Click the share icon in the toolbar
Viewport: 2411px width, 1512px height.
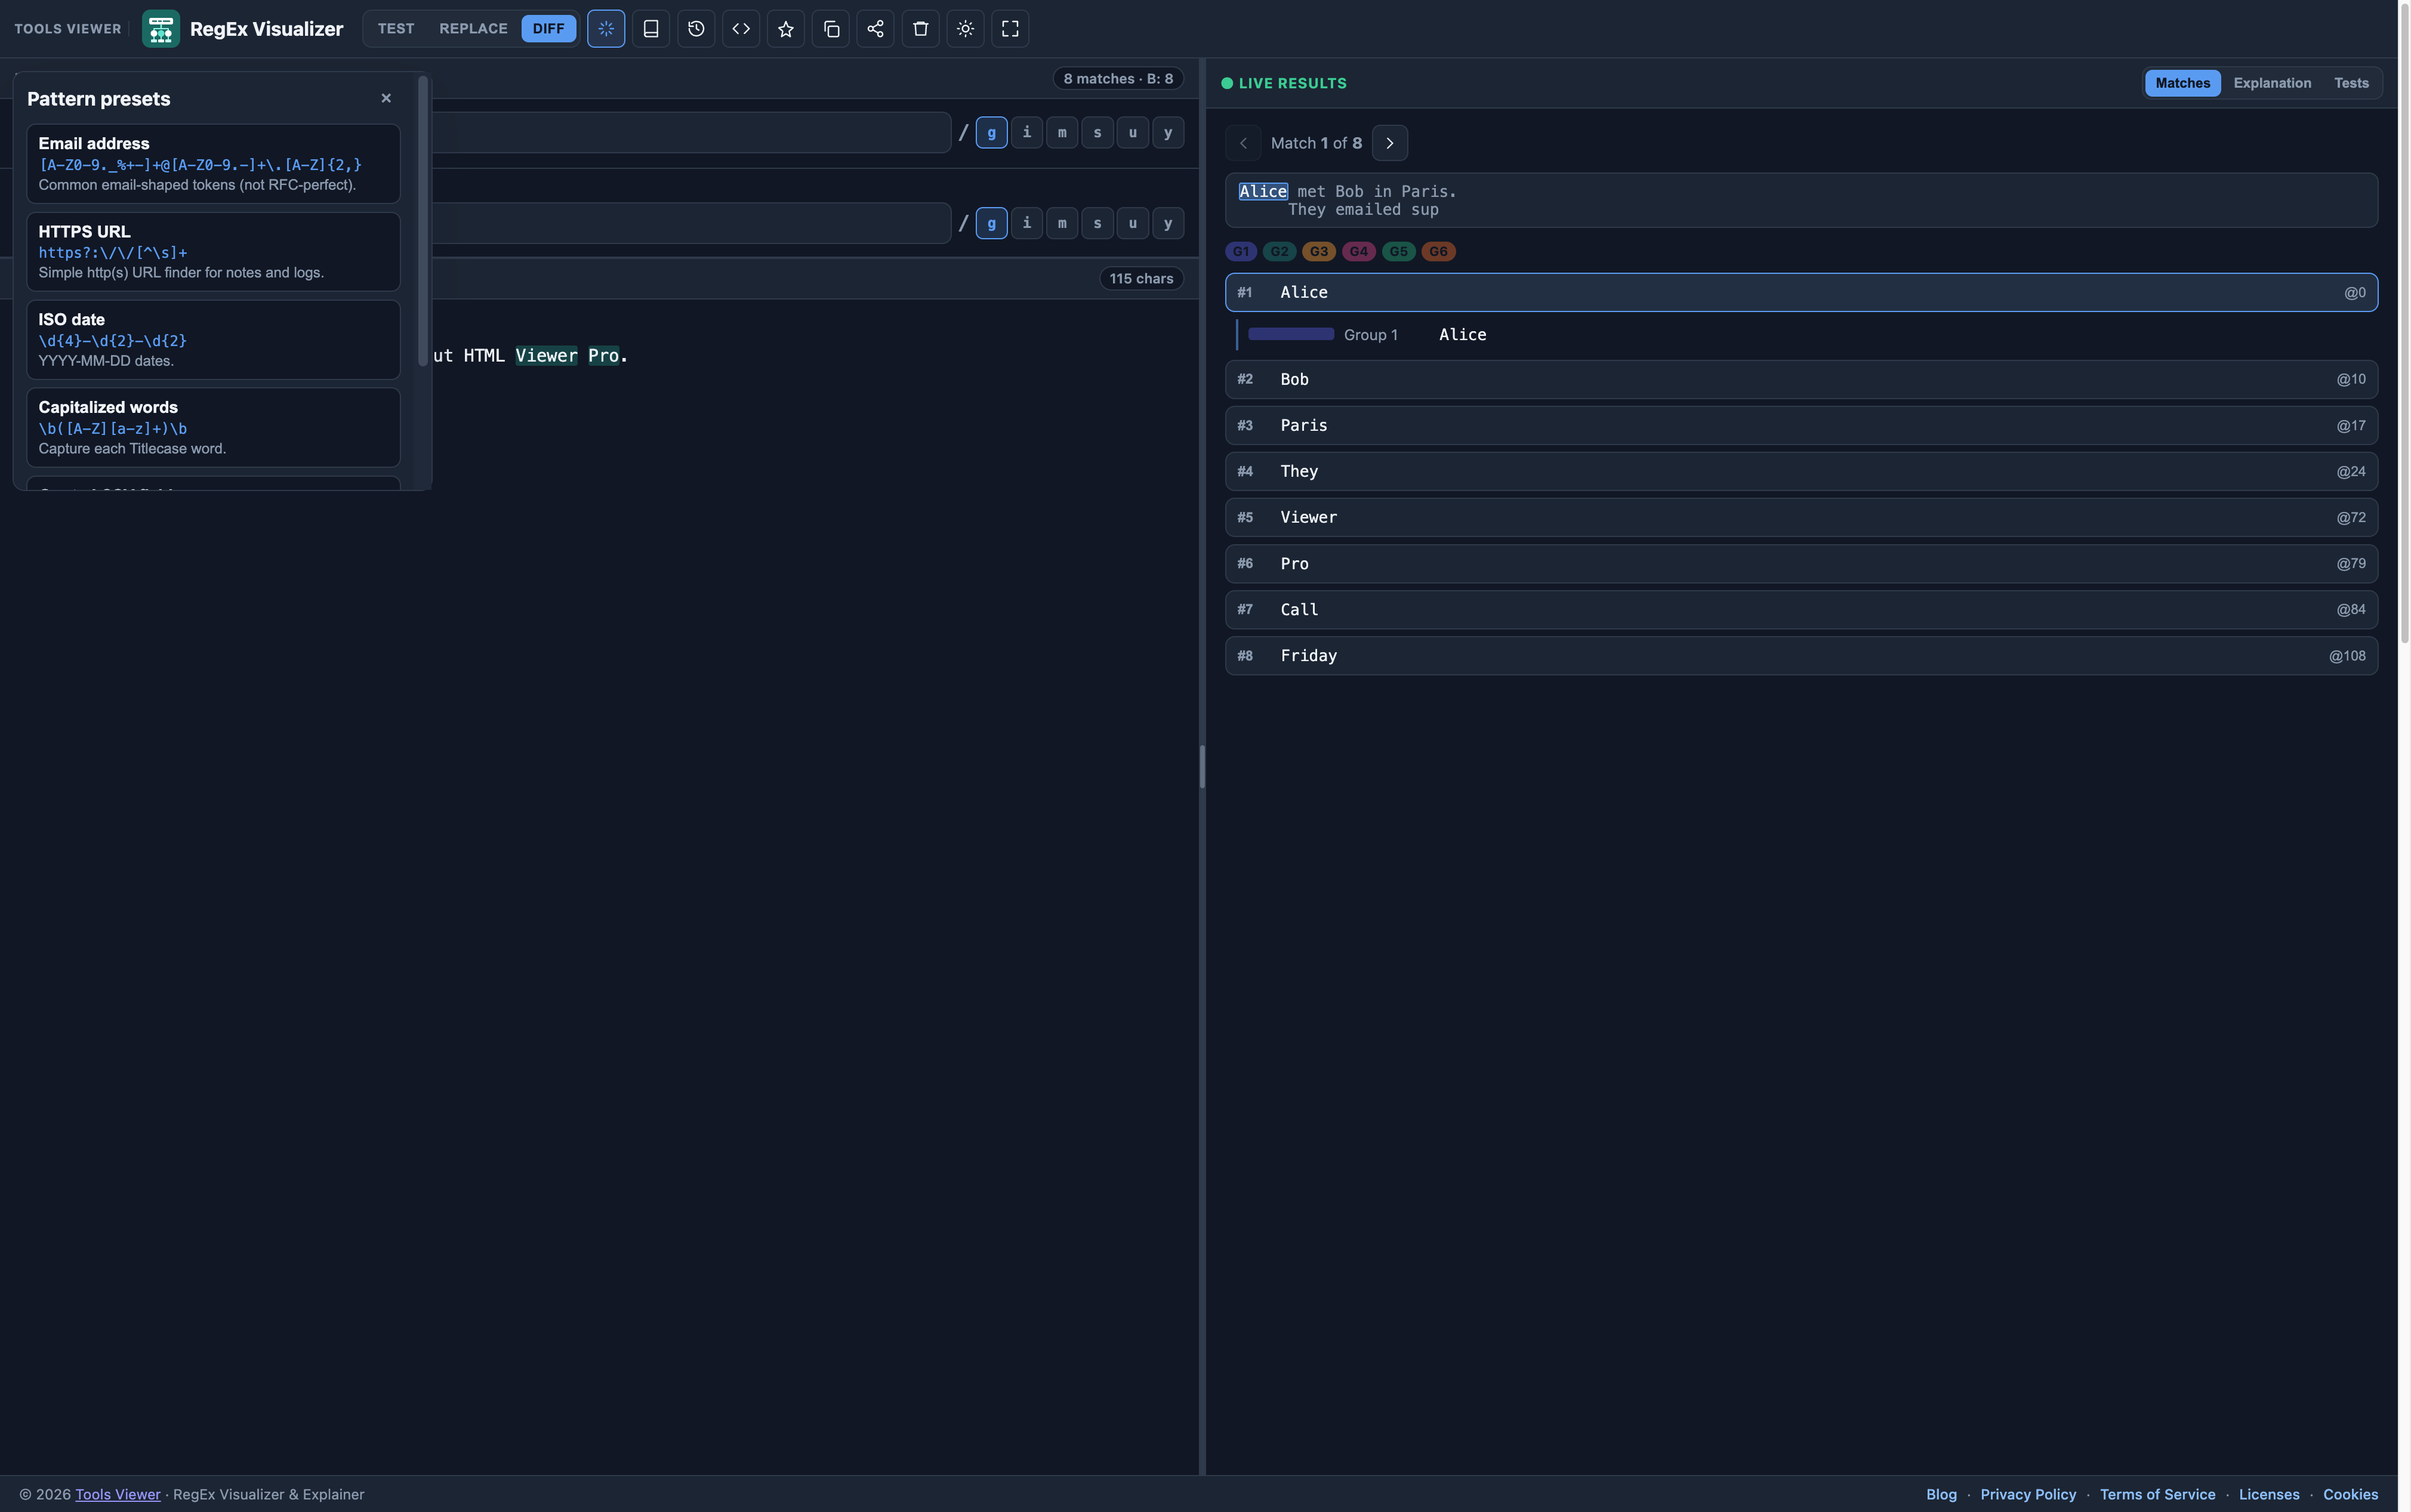(x=876, y=29)
